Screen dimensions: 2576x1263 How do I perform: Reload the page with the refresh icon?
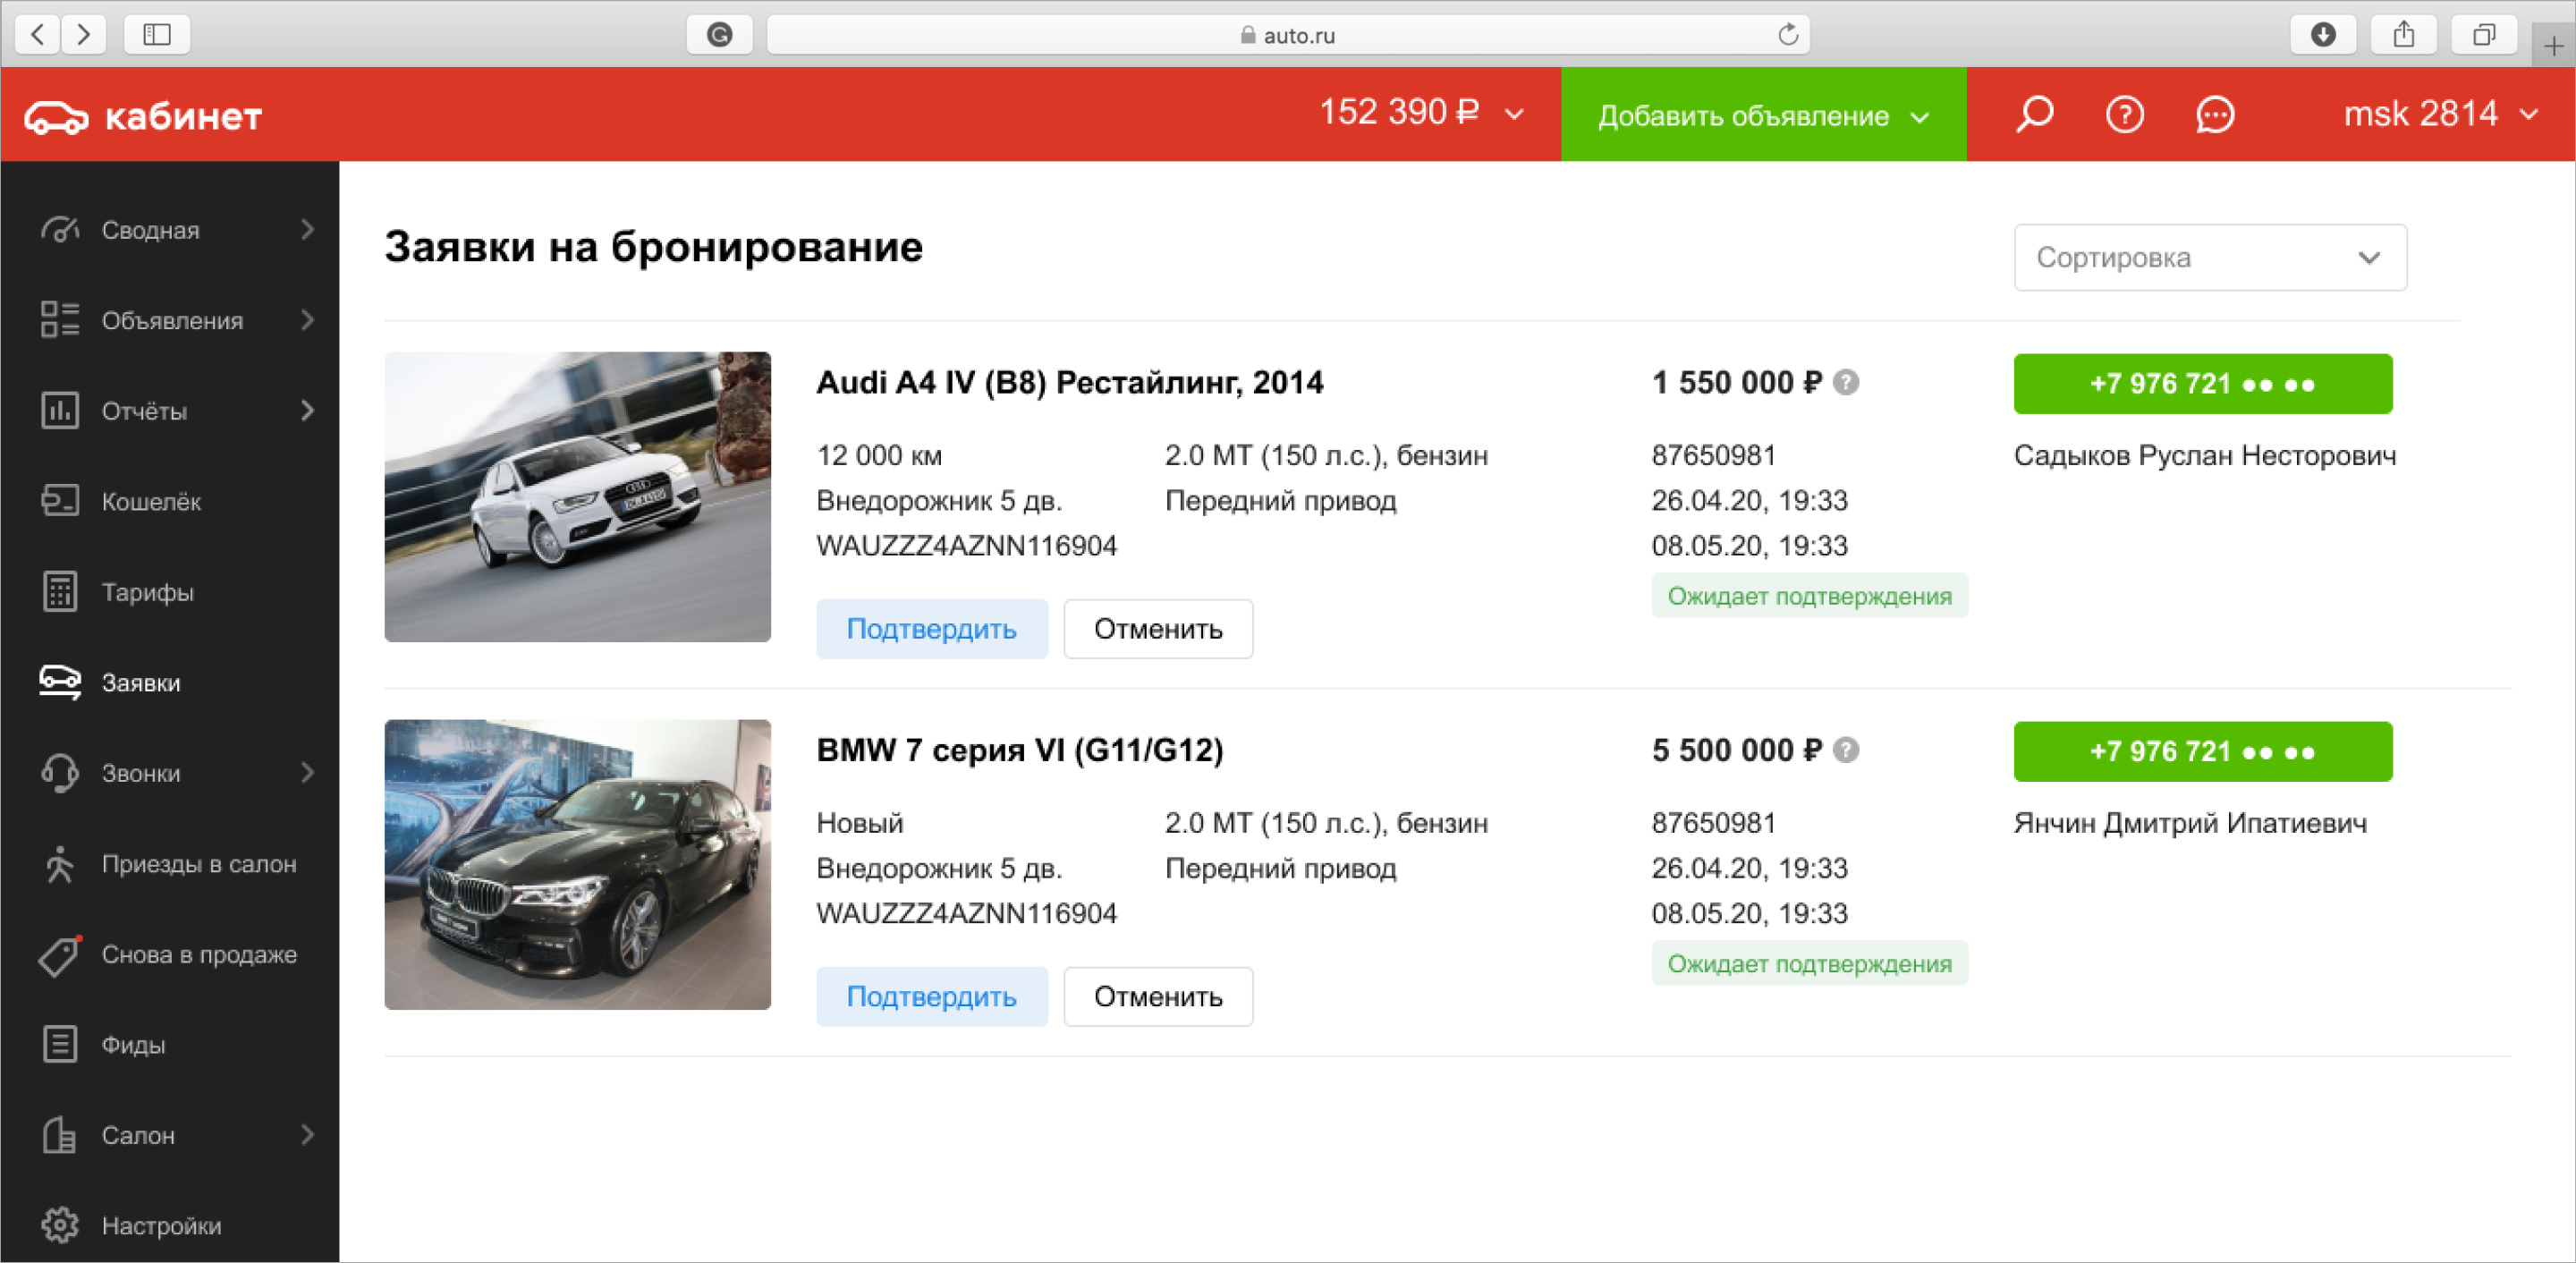(x=1788, y=35)
